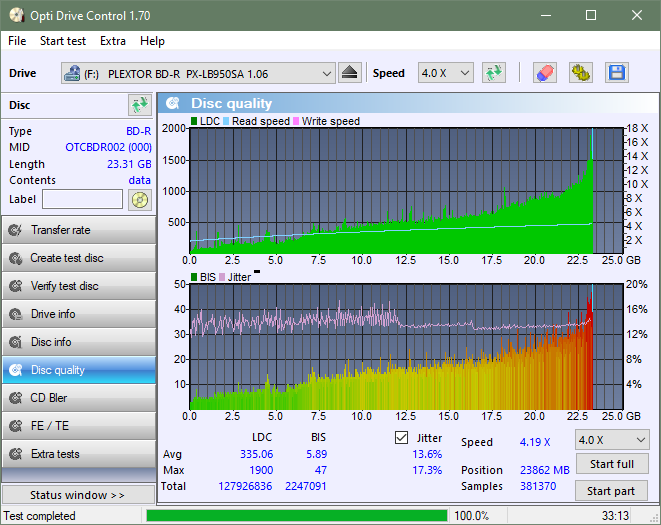The height and width of the screenshot is (525, 661).
Task: Click the save floppy disk icon
Action: [x=617, y=73]
